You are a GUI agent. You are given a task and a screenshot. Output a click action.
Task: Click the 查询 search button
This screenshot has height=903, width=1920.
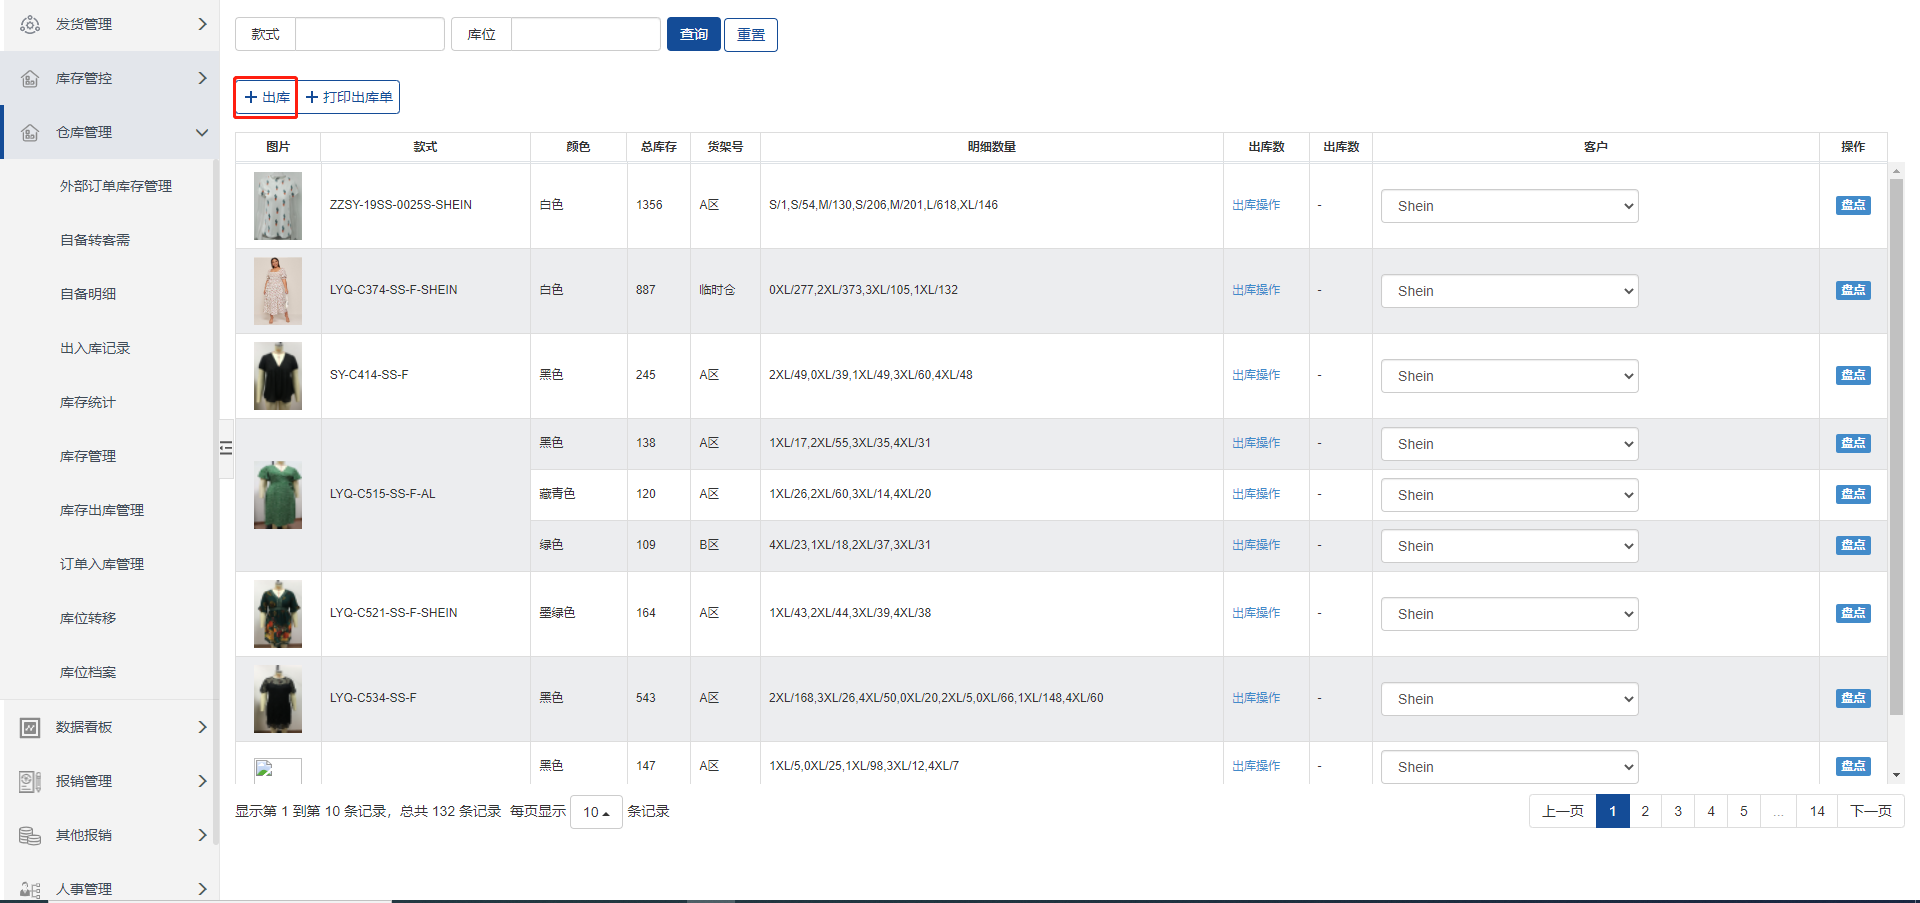click(693, 34)
